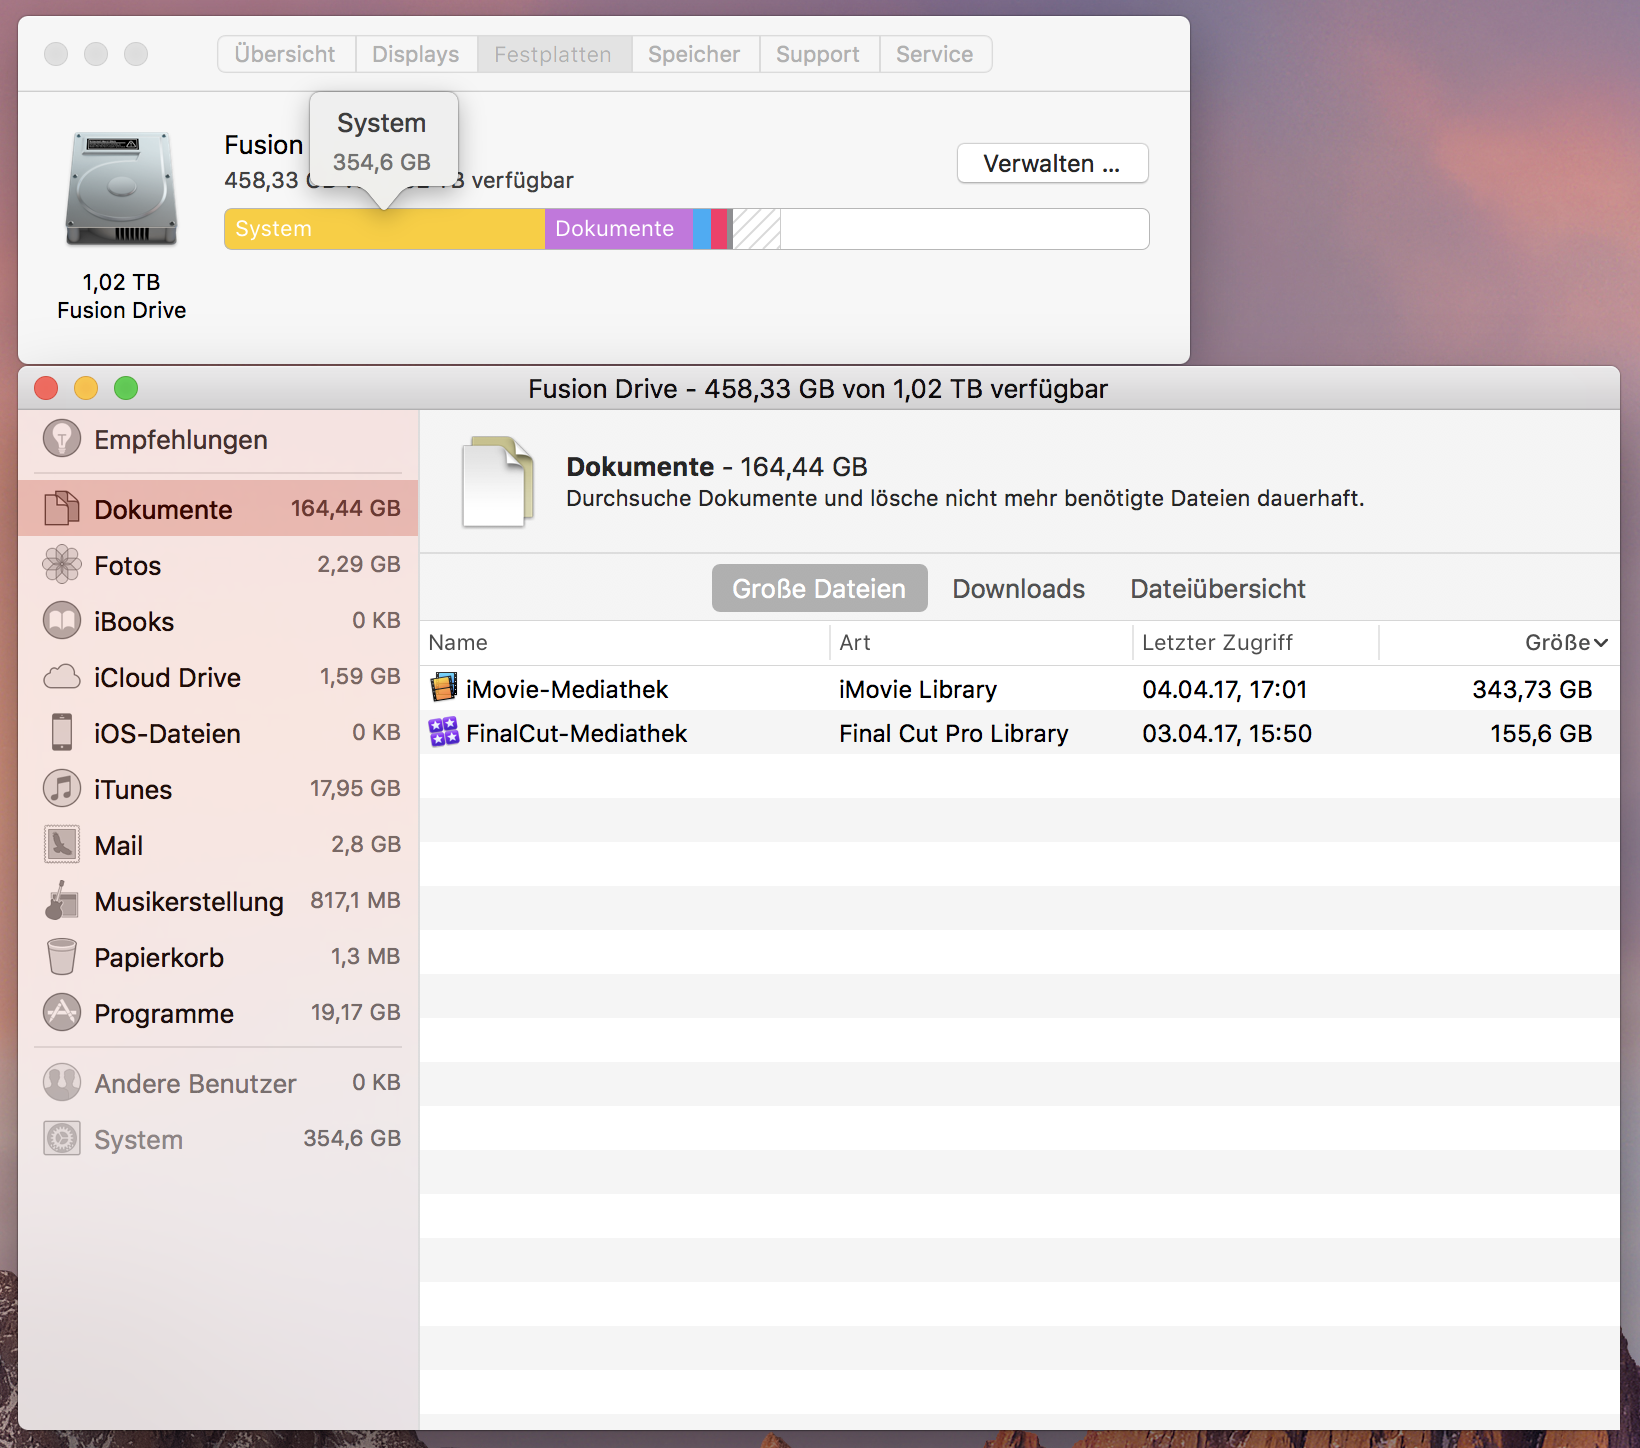Click the Musikerstellung guitar icon

62,901
